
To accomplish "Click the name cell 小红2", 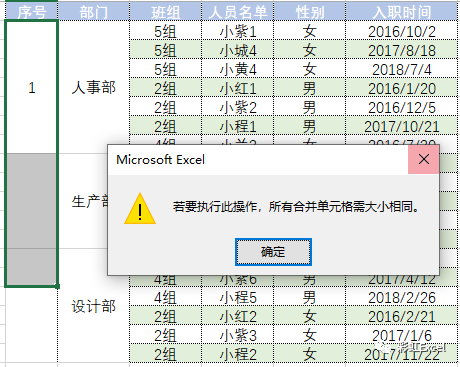I will [238, 316].
